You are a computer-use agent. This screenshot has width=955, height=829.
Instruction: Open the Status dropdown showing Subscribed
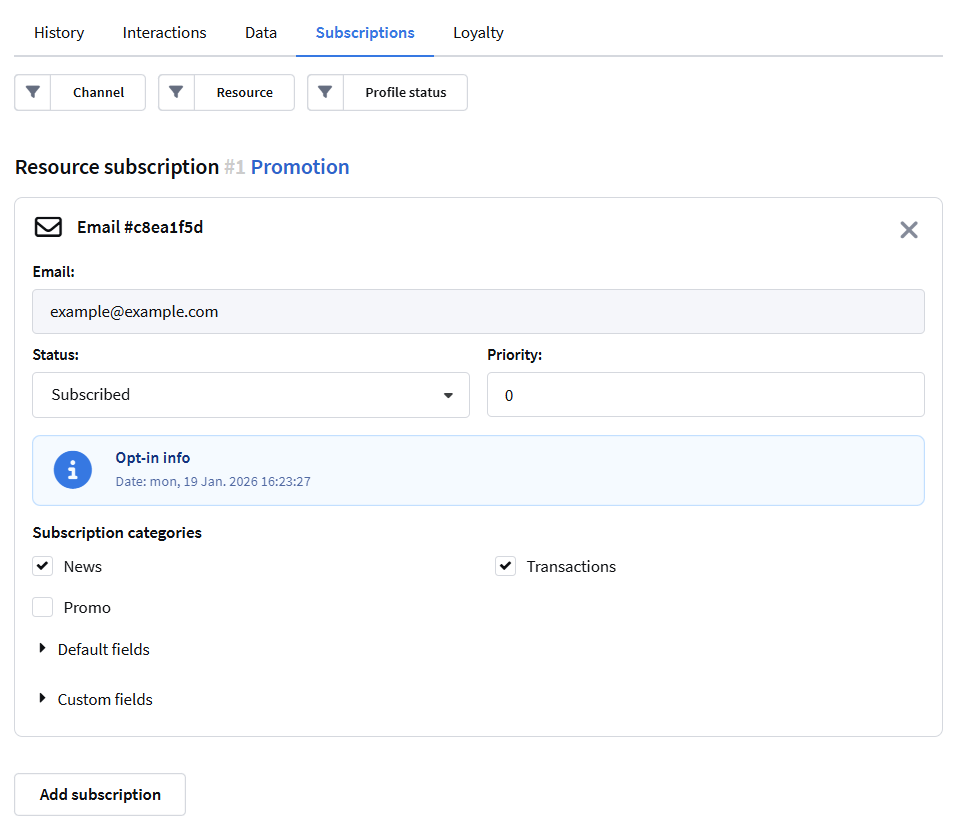click(x=250, y=395)
